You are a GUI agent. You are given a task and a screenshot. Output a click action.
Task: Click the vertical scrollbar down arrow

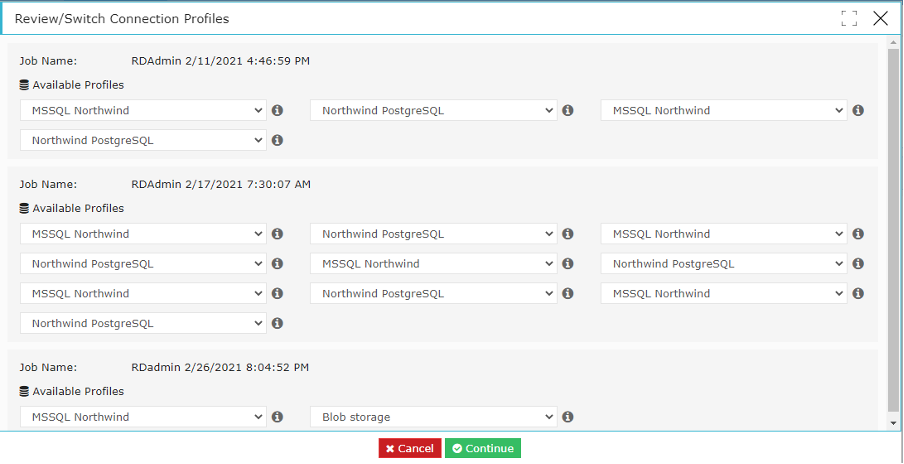(894, 423)
